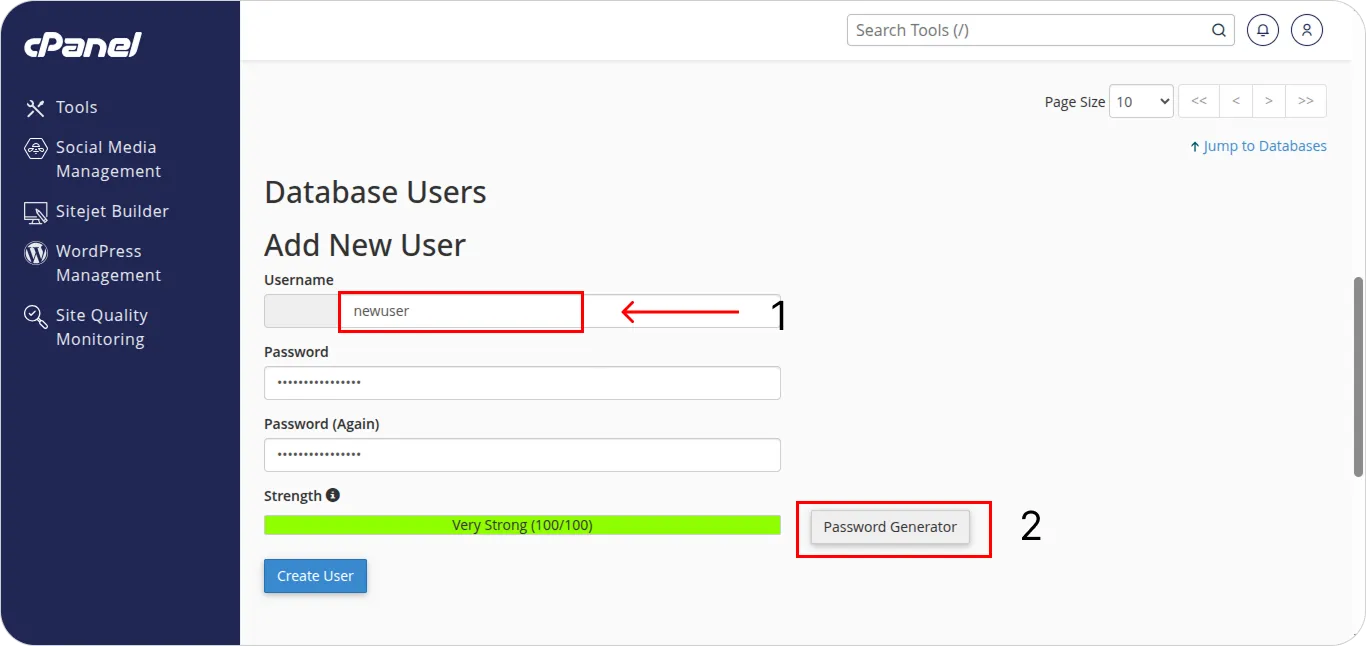Go to next page button >

(x=1269, y=101)
